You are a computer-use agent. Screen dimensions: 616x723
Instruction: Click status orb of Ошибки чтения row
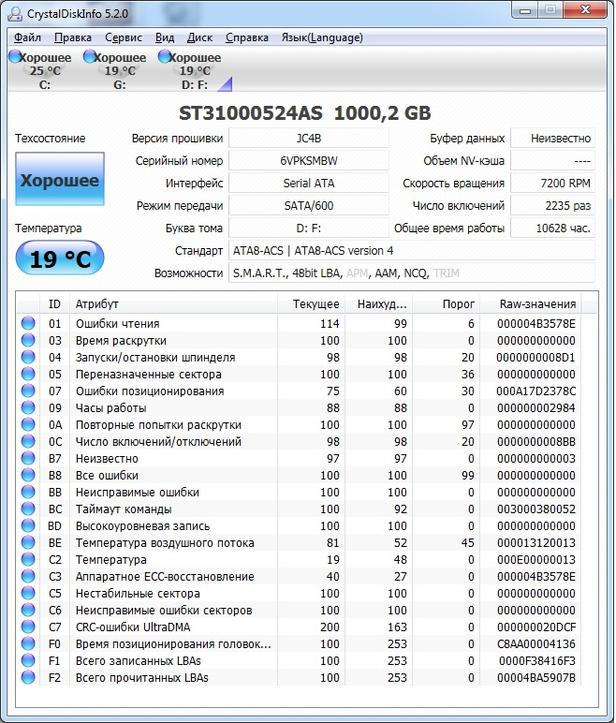click(x=28, y=323)
